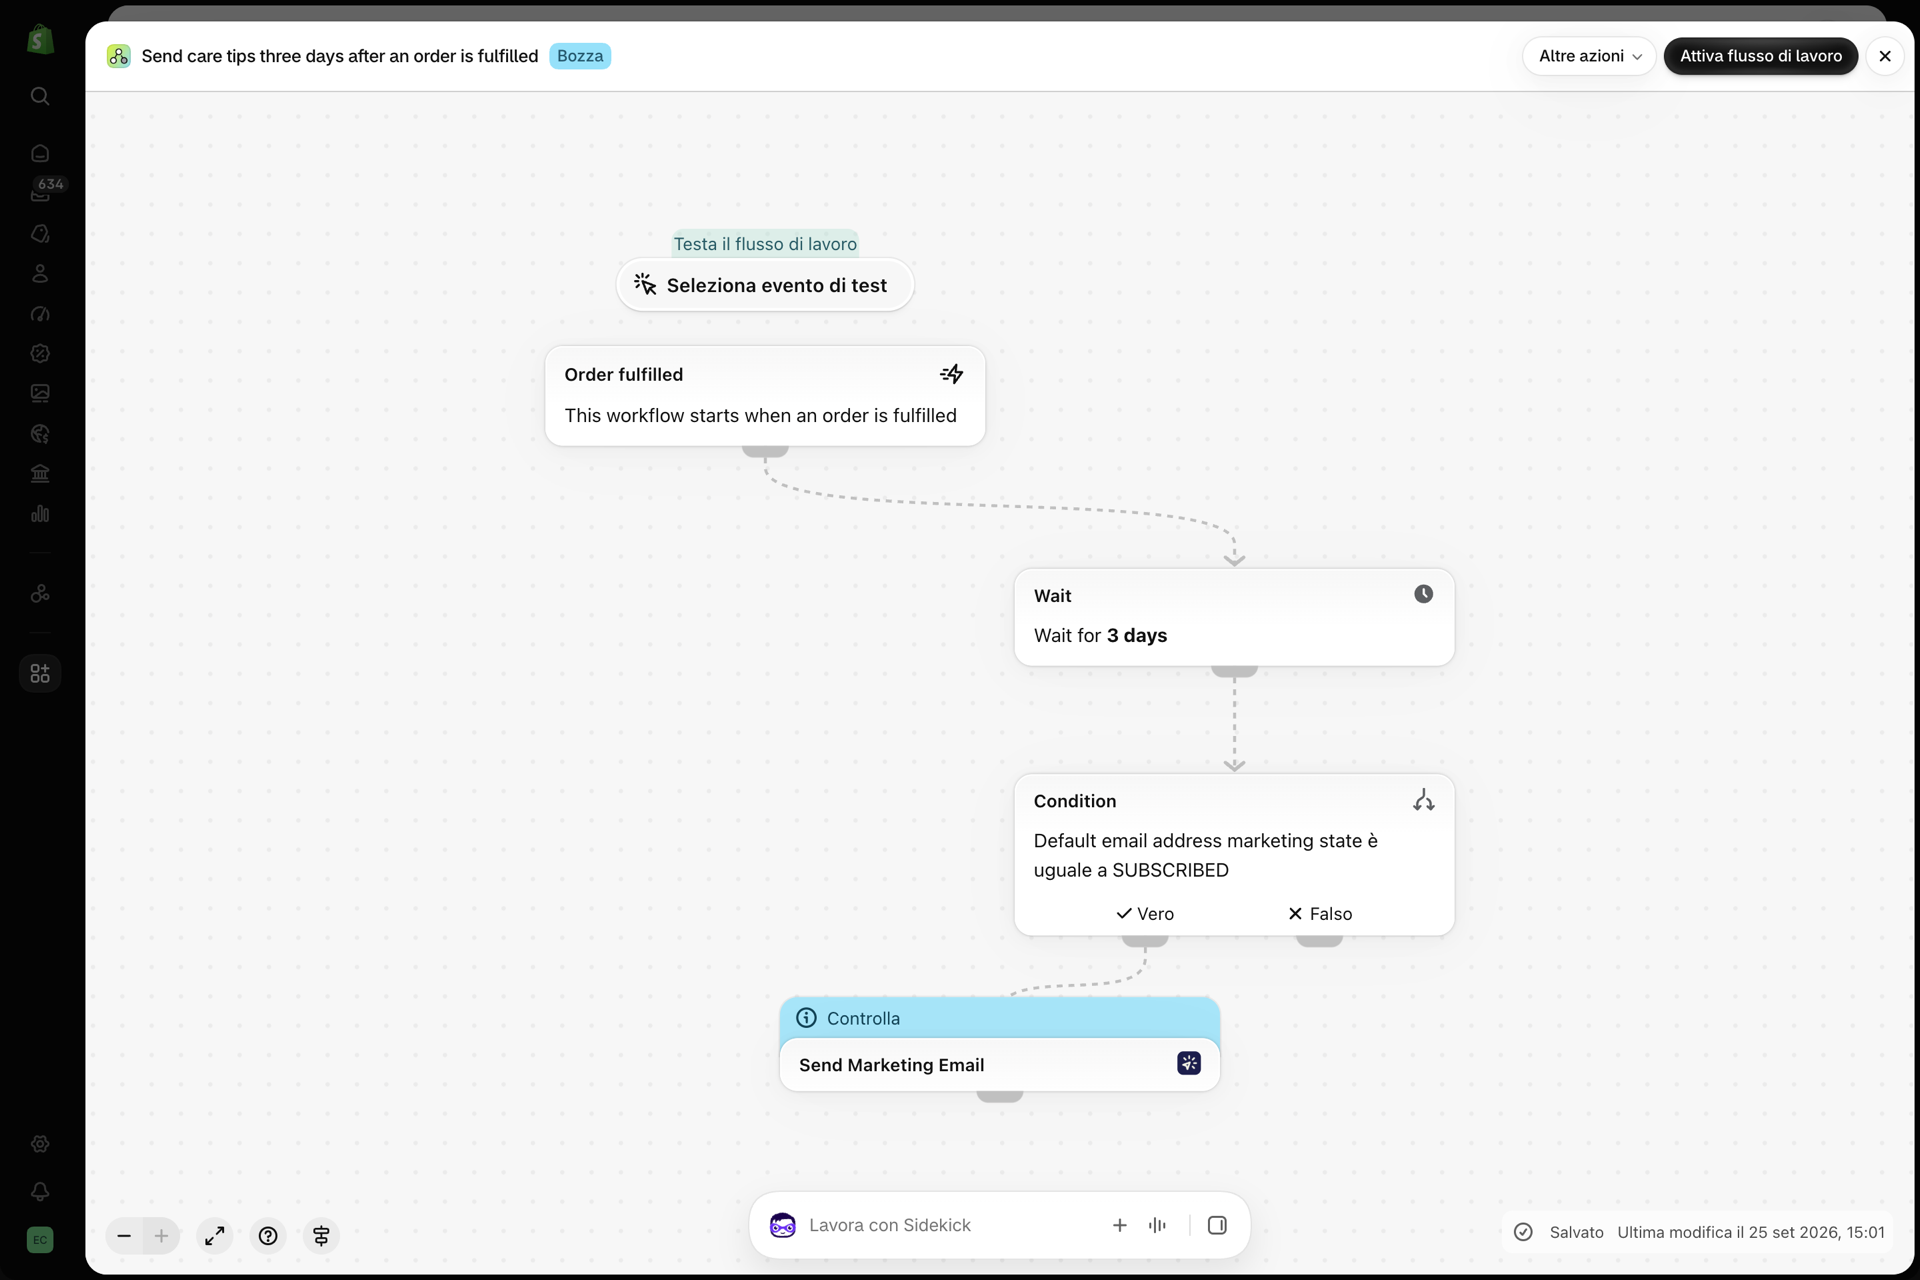Zoom out the canvas with the minus button

124,1236
